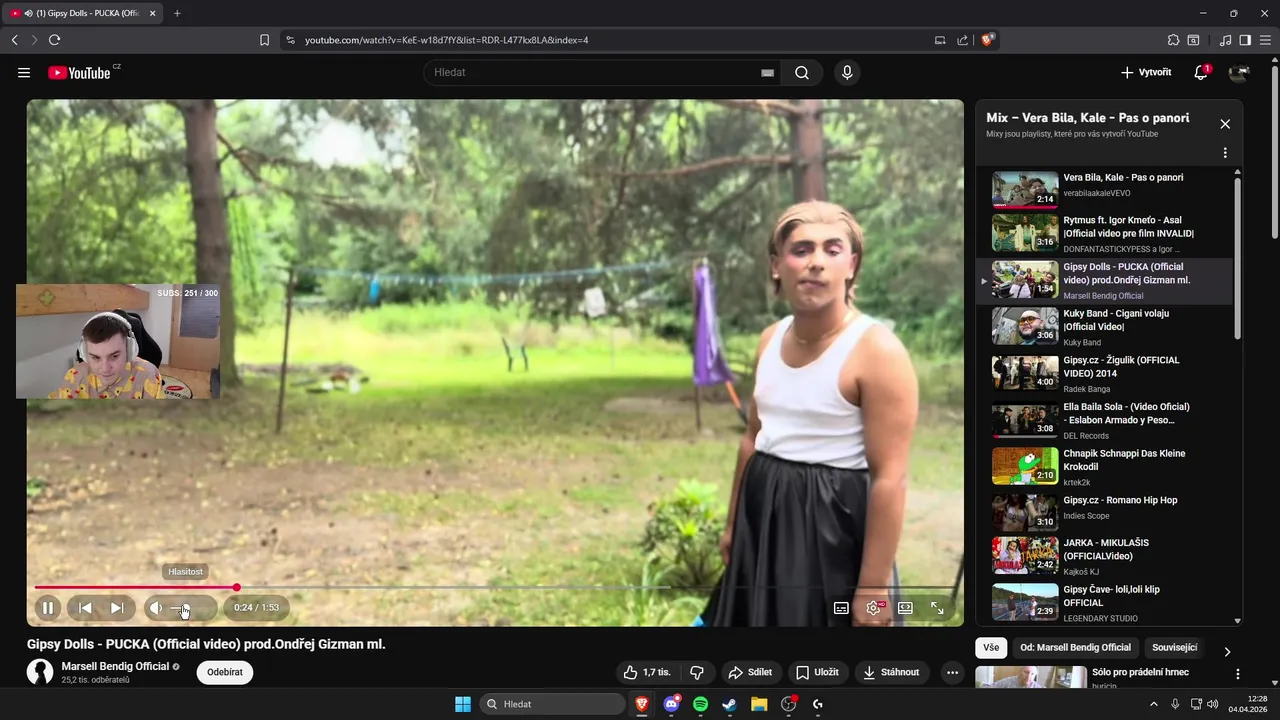Open the Brave main menu

click(1265, 40)
